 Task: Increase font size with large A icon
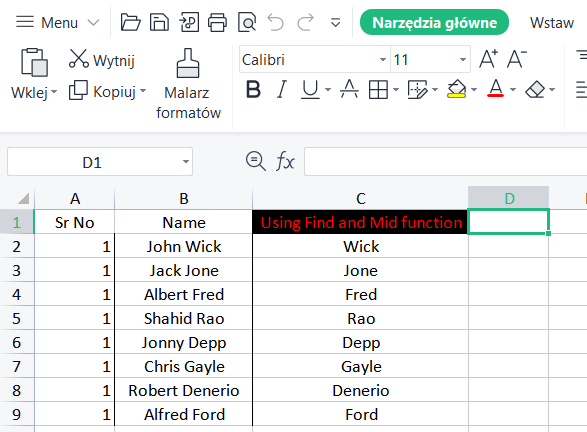point(489,59)
